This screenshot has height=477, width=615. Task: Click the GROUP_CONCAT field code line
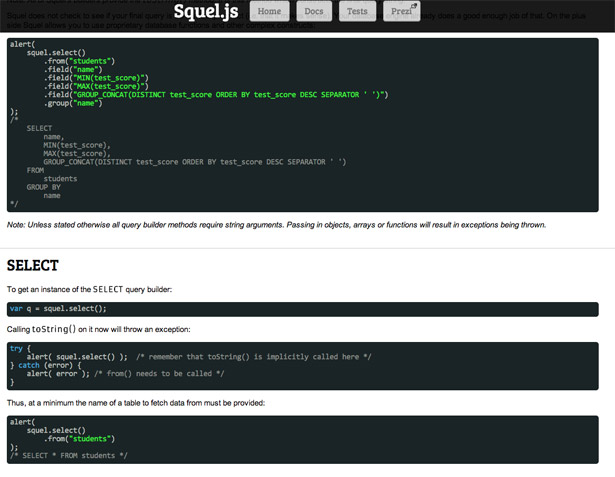(216, 95)
